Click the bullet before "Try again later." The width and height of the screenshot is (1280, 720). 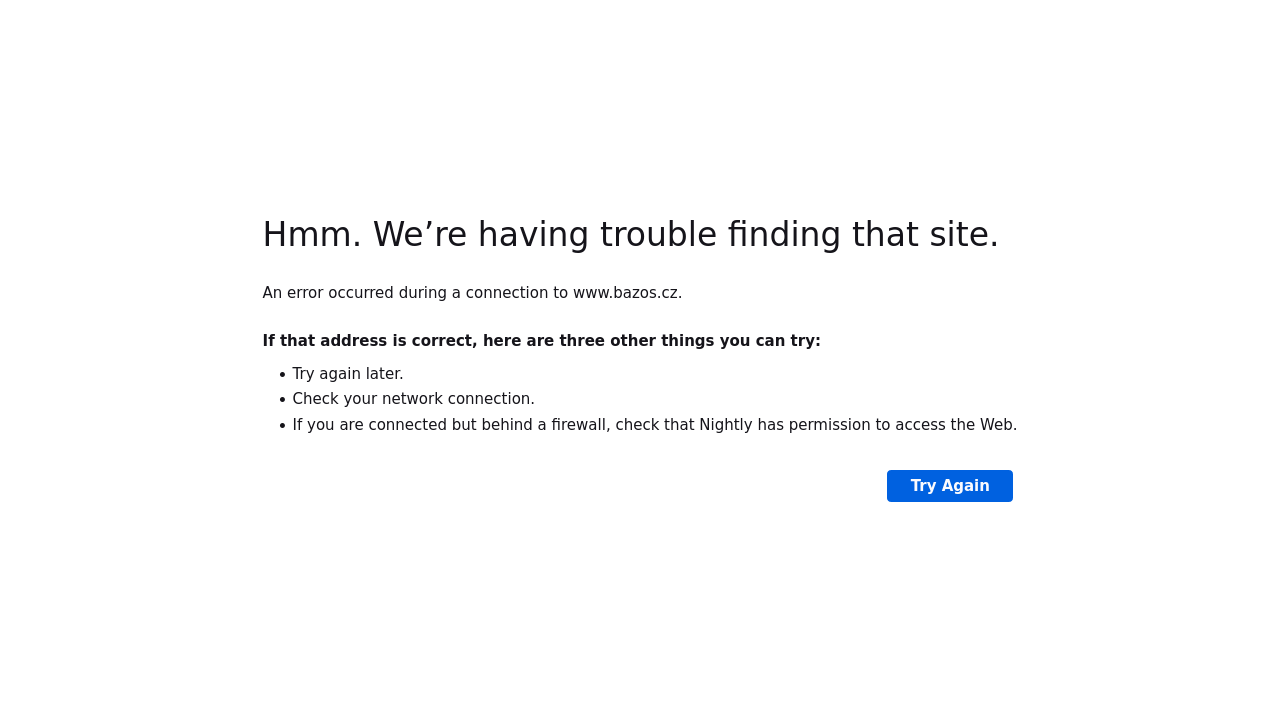coord(282,375)
